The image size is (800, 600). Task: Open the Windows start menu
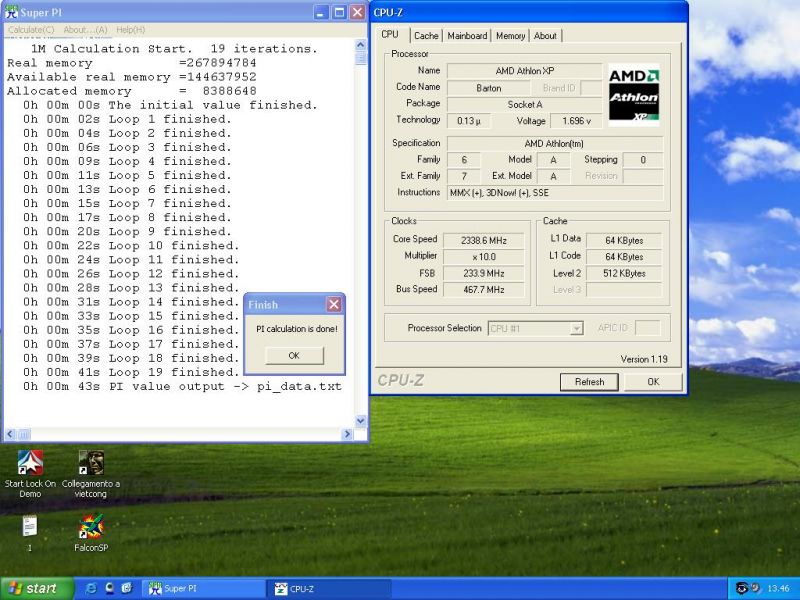[x=36, y=588]
